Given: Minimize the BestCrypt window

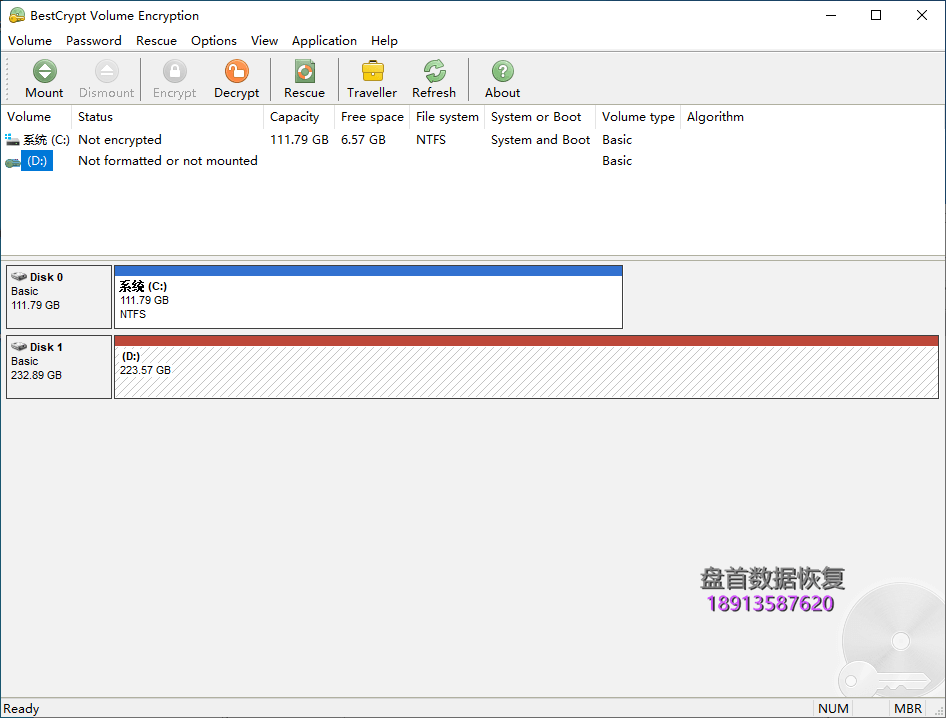Looking at the screenshot, I should pos(831,15).
